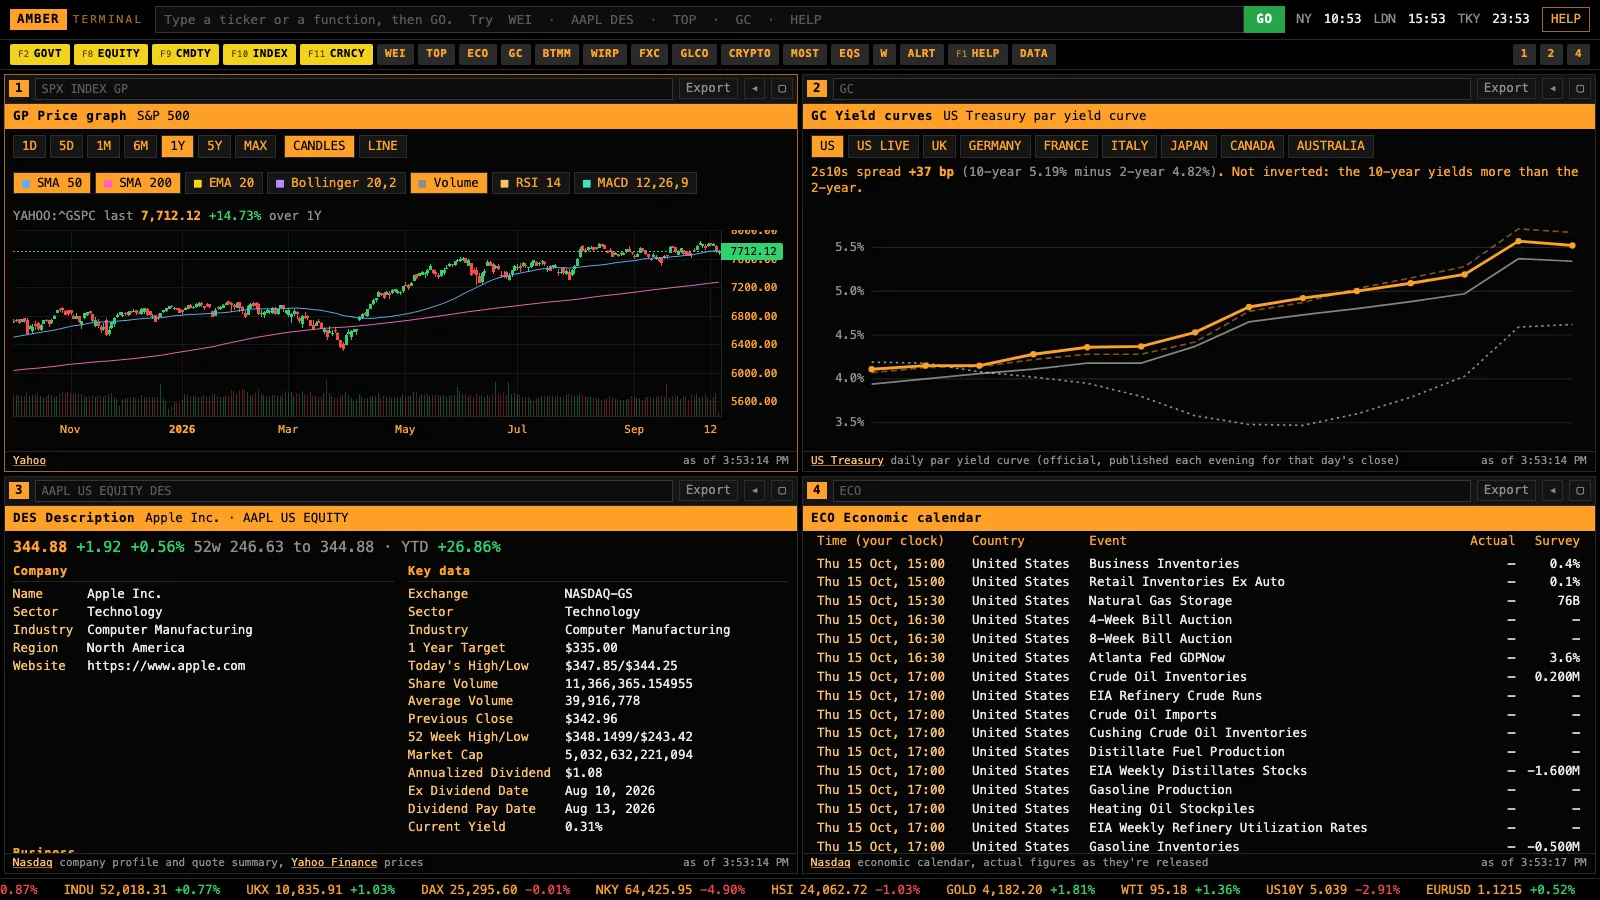Viewport: 1600px width, 900px height.
Task: Switch to the four-panel layout button 4
Action: point(1578,54)
